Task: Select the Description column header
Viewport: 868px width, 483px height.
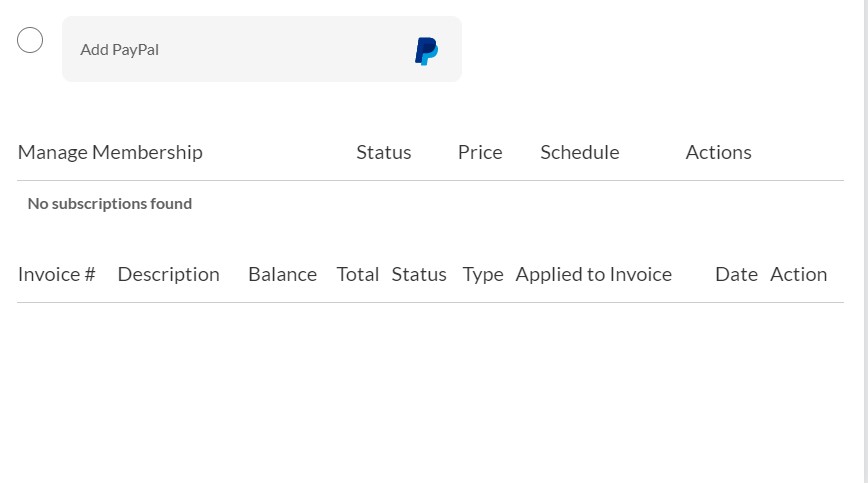Action: coord(168,274)
